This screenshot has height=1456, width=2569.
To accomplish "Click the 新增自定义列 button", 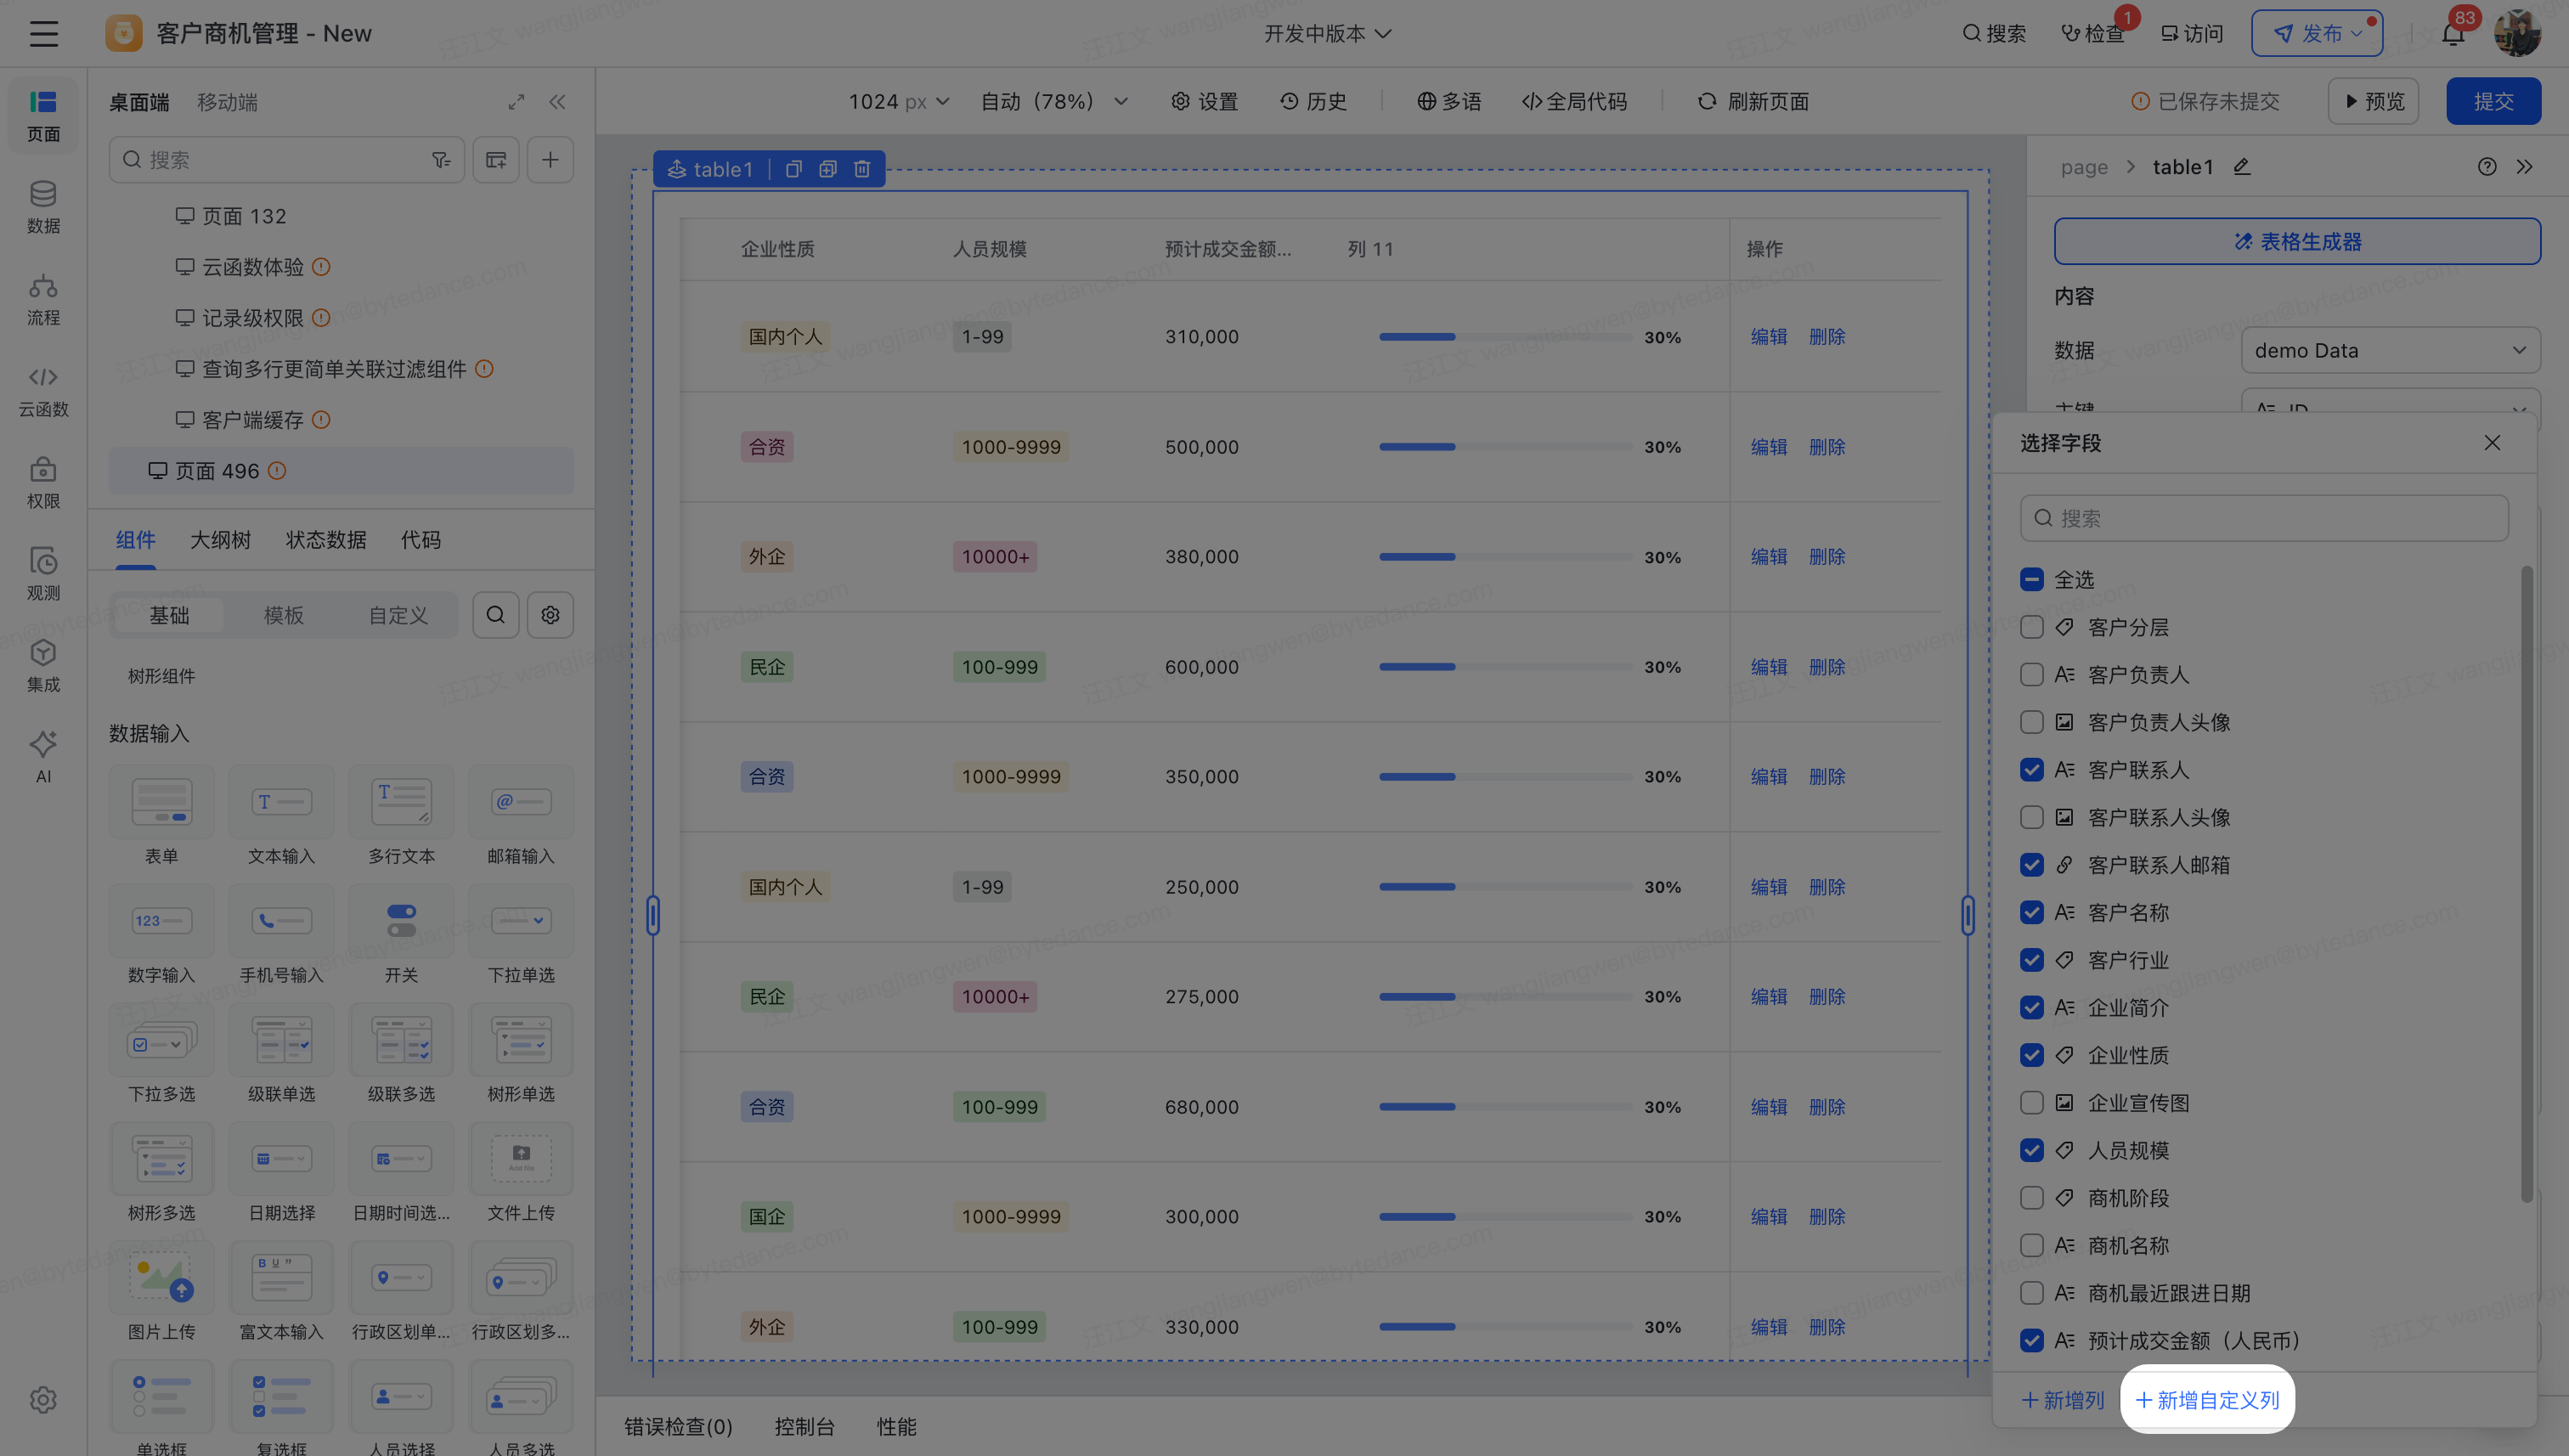I will (2207, 1399).
